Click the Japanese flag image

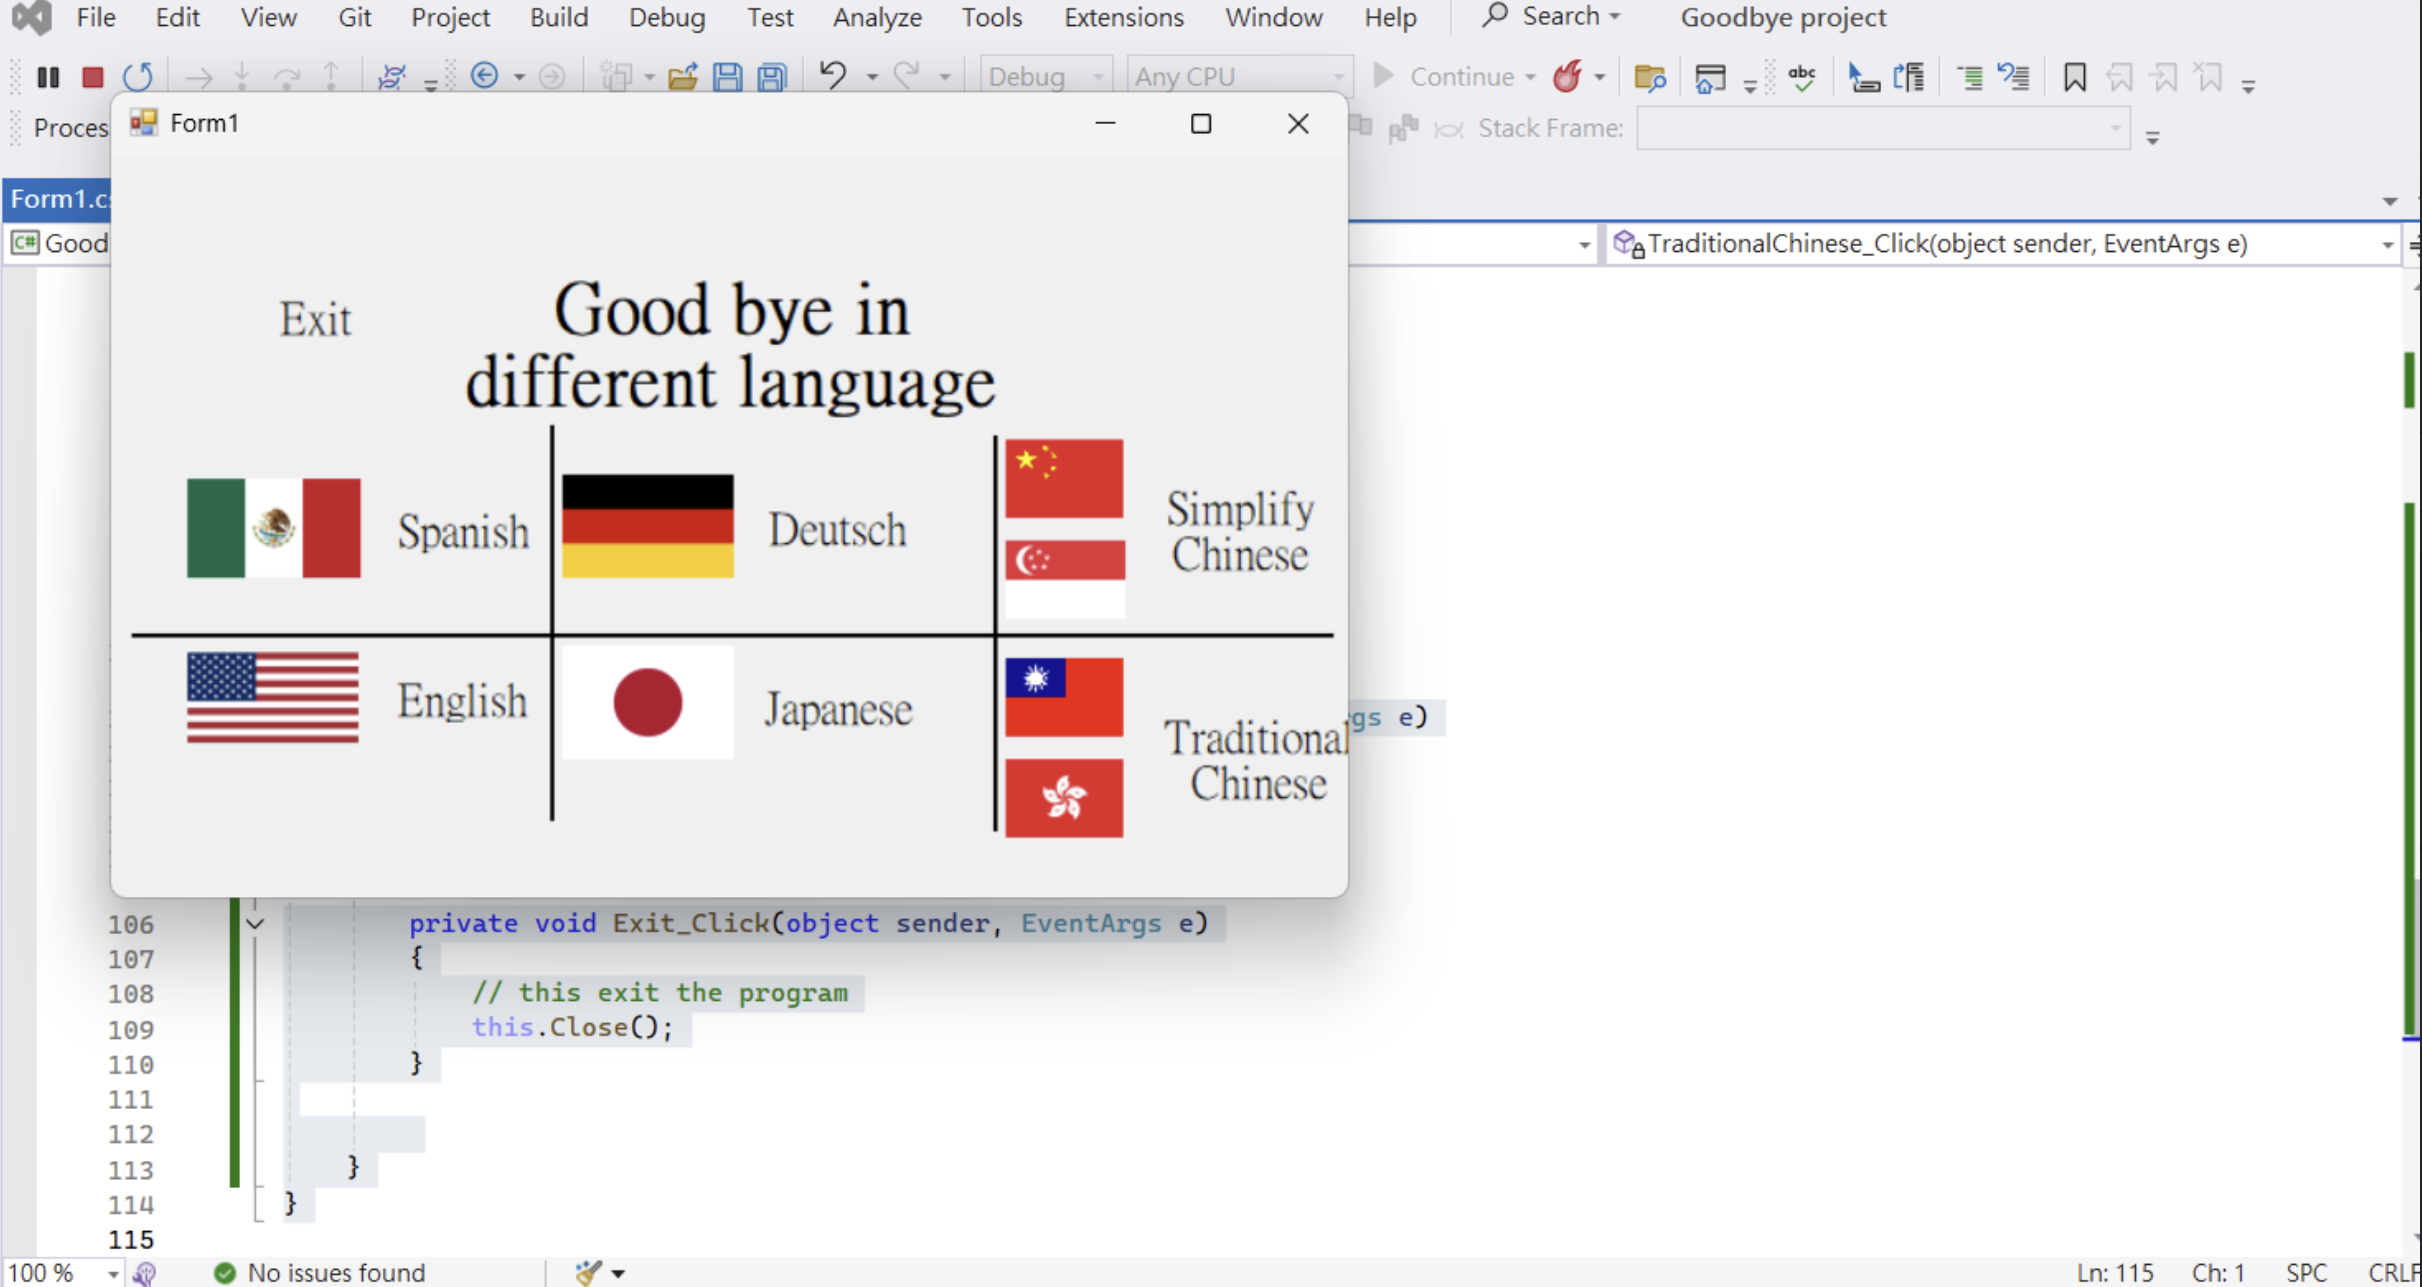(647, 703)
